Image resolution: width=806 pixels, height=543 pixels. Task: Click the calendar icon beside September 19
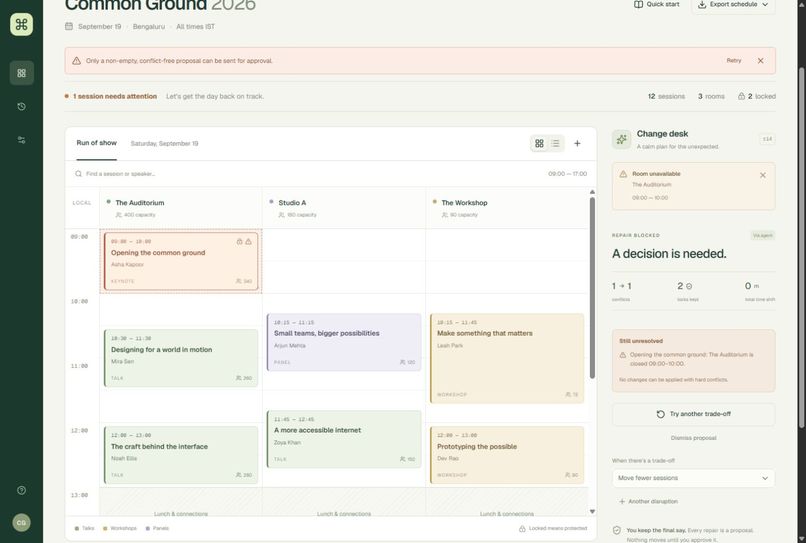tap(69, 26)
